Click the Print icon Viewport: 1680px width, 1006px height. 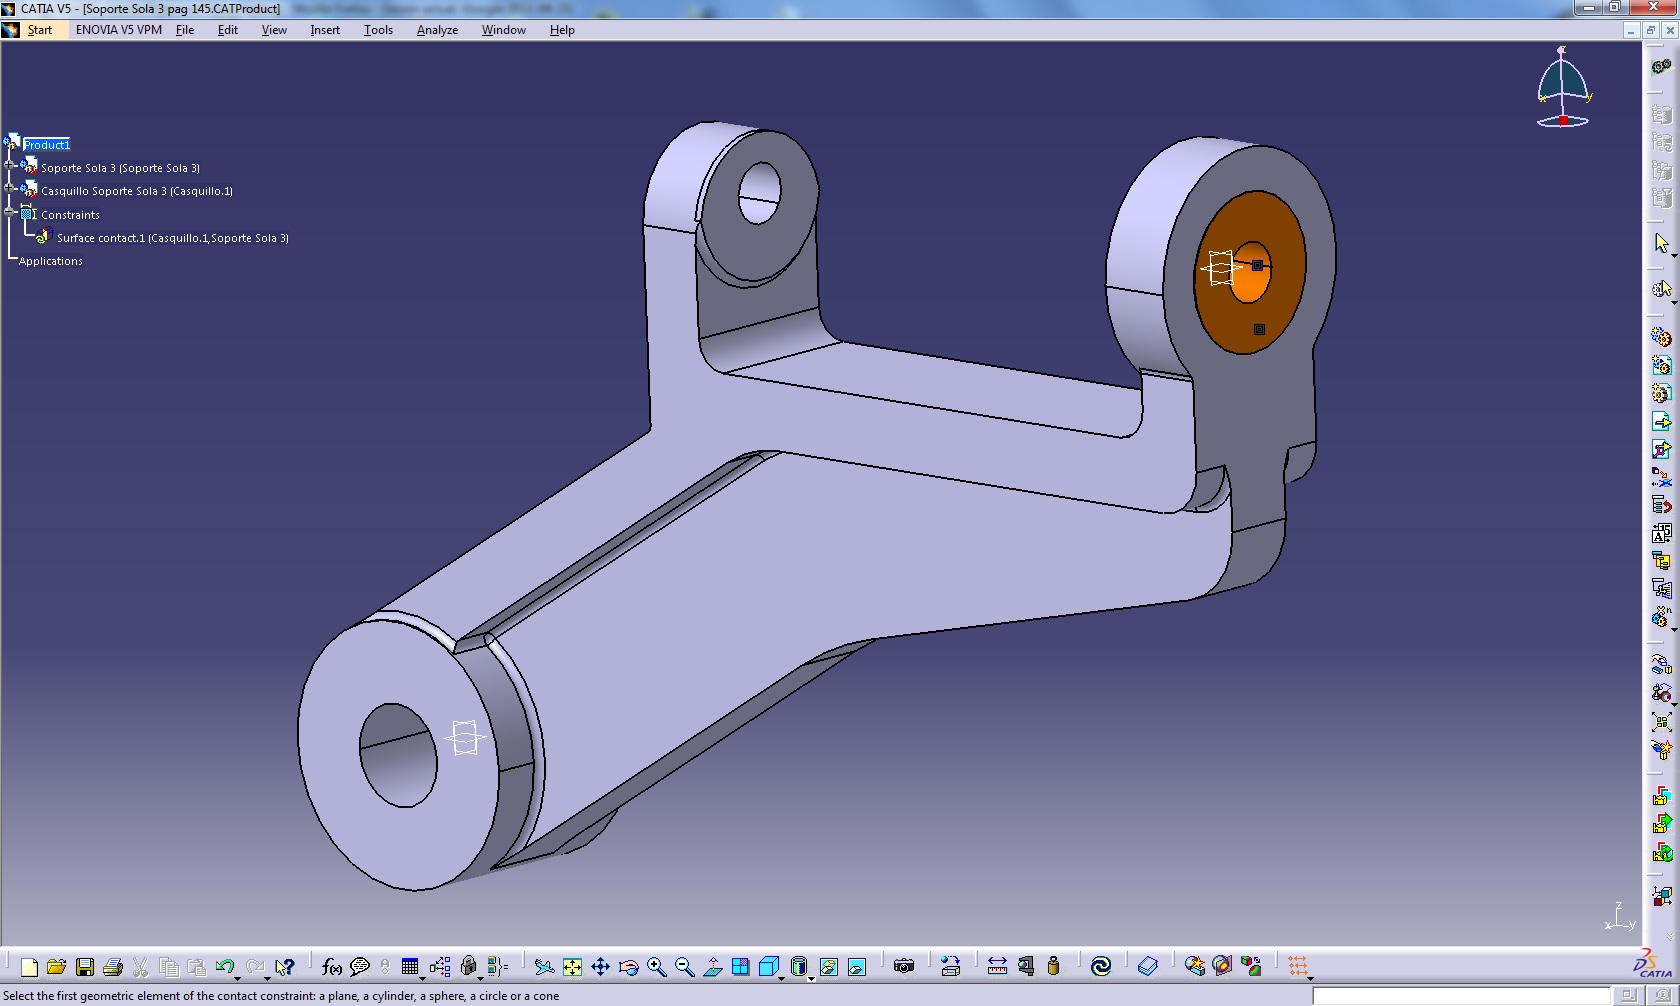tap(113, 967)
